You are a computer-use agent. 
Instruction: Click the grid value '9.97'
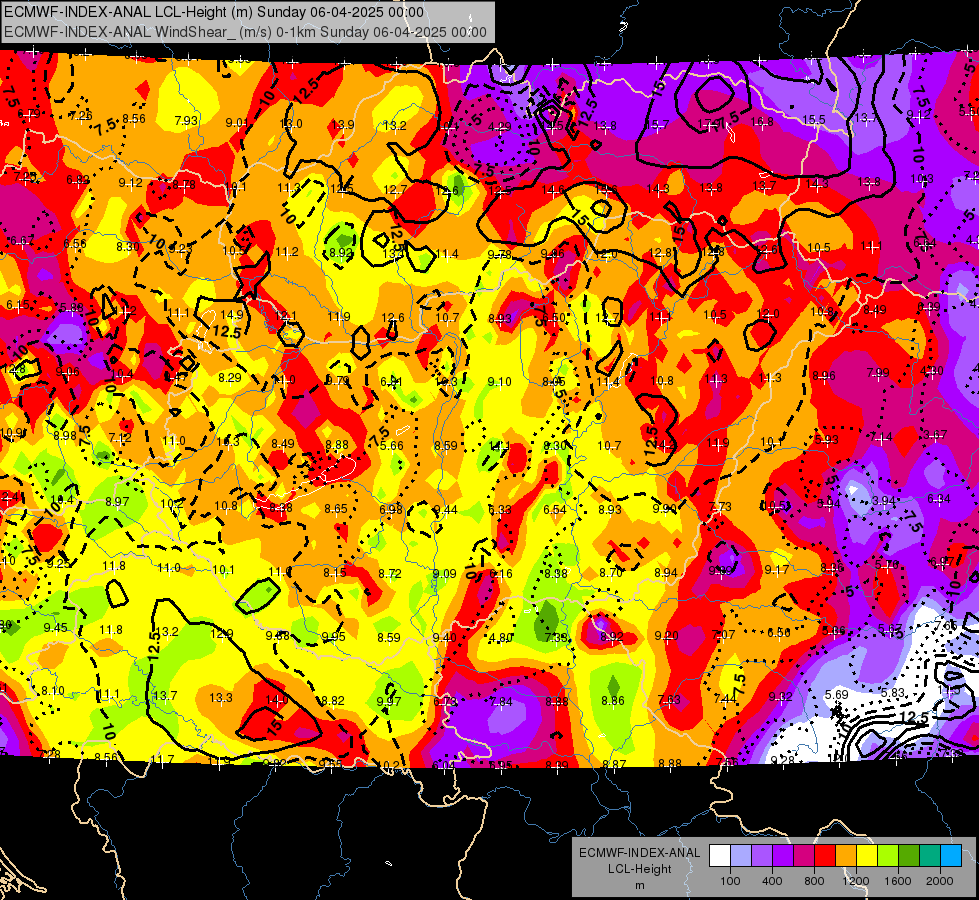click(389, 701)
